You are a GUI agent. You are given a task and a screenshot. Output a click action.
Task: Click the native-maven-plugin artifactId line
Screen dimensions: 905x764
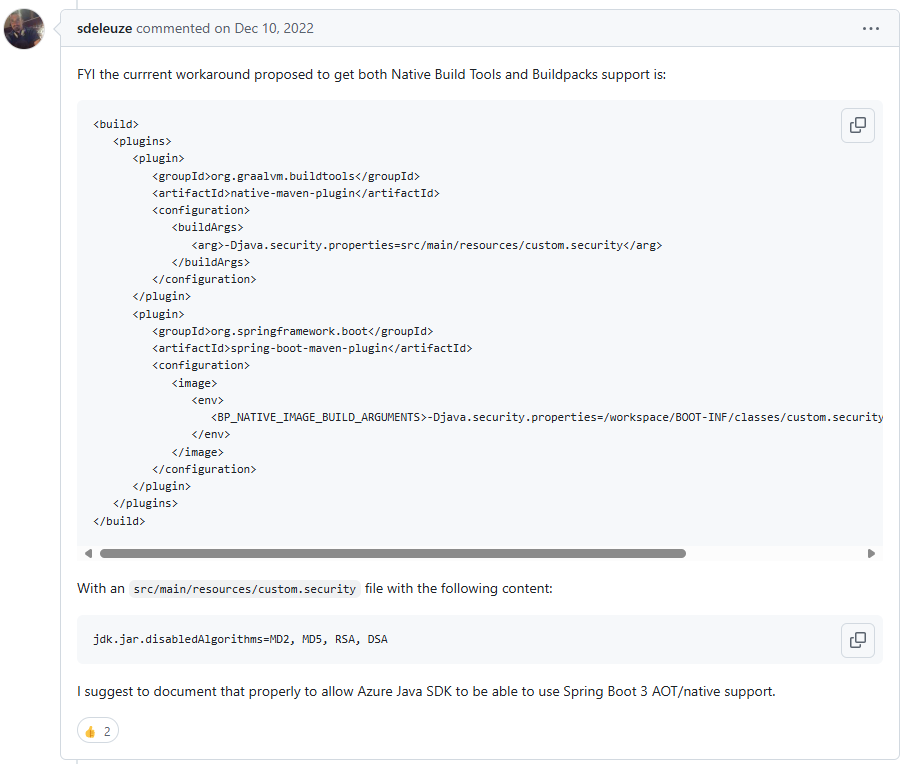pos(296,193)
